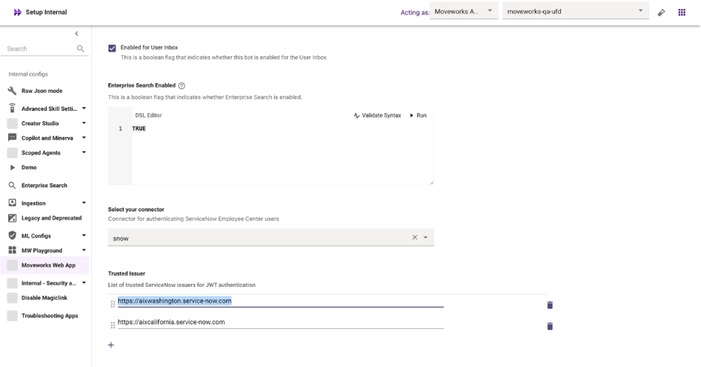Image resolution: width=701 pixels, height=367 pixels.
Task: Click the Advanced Skill Settings icon
Action: coord(12,108)
